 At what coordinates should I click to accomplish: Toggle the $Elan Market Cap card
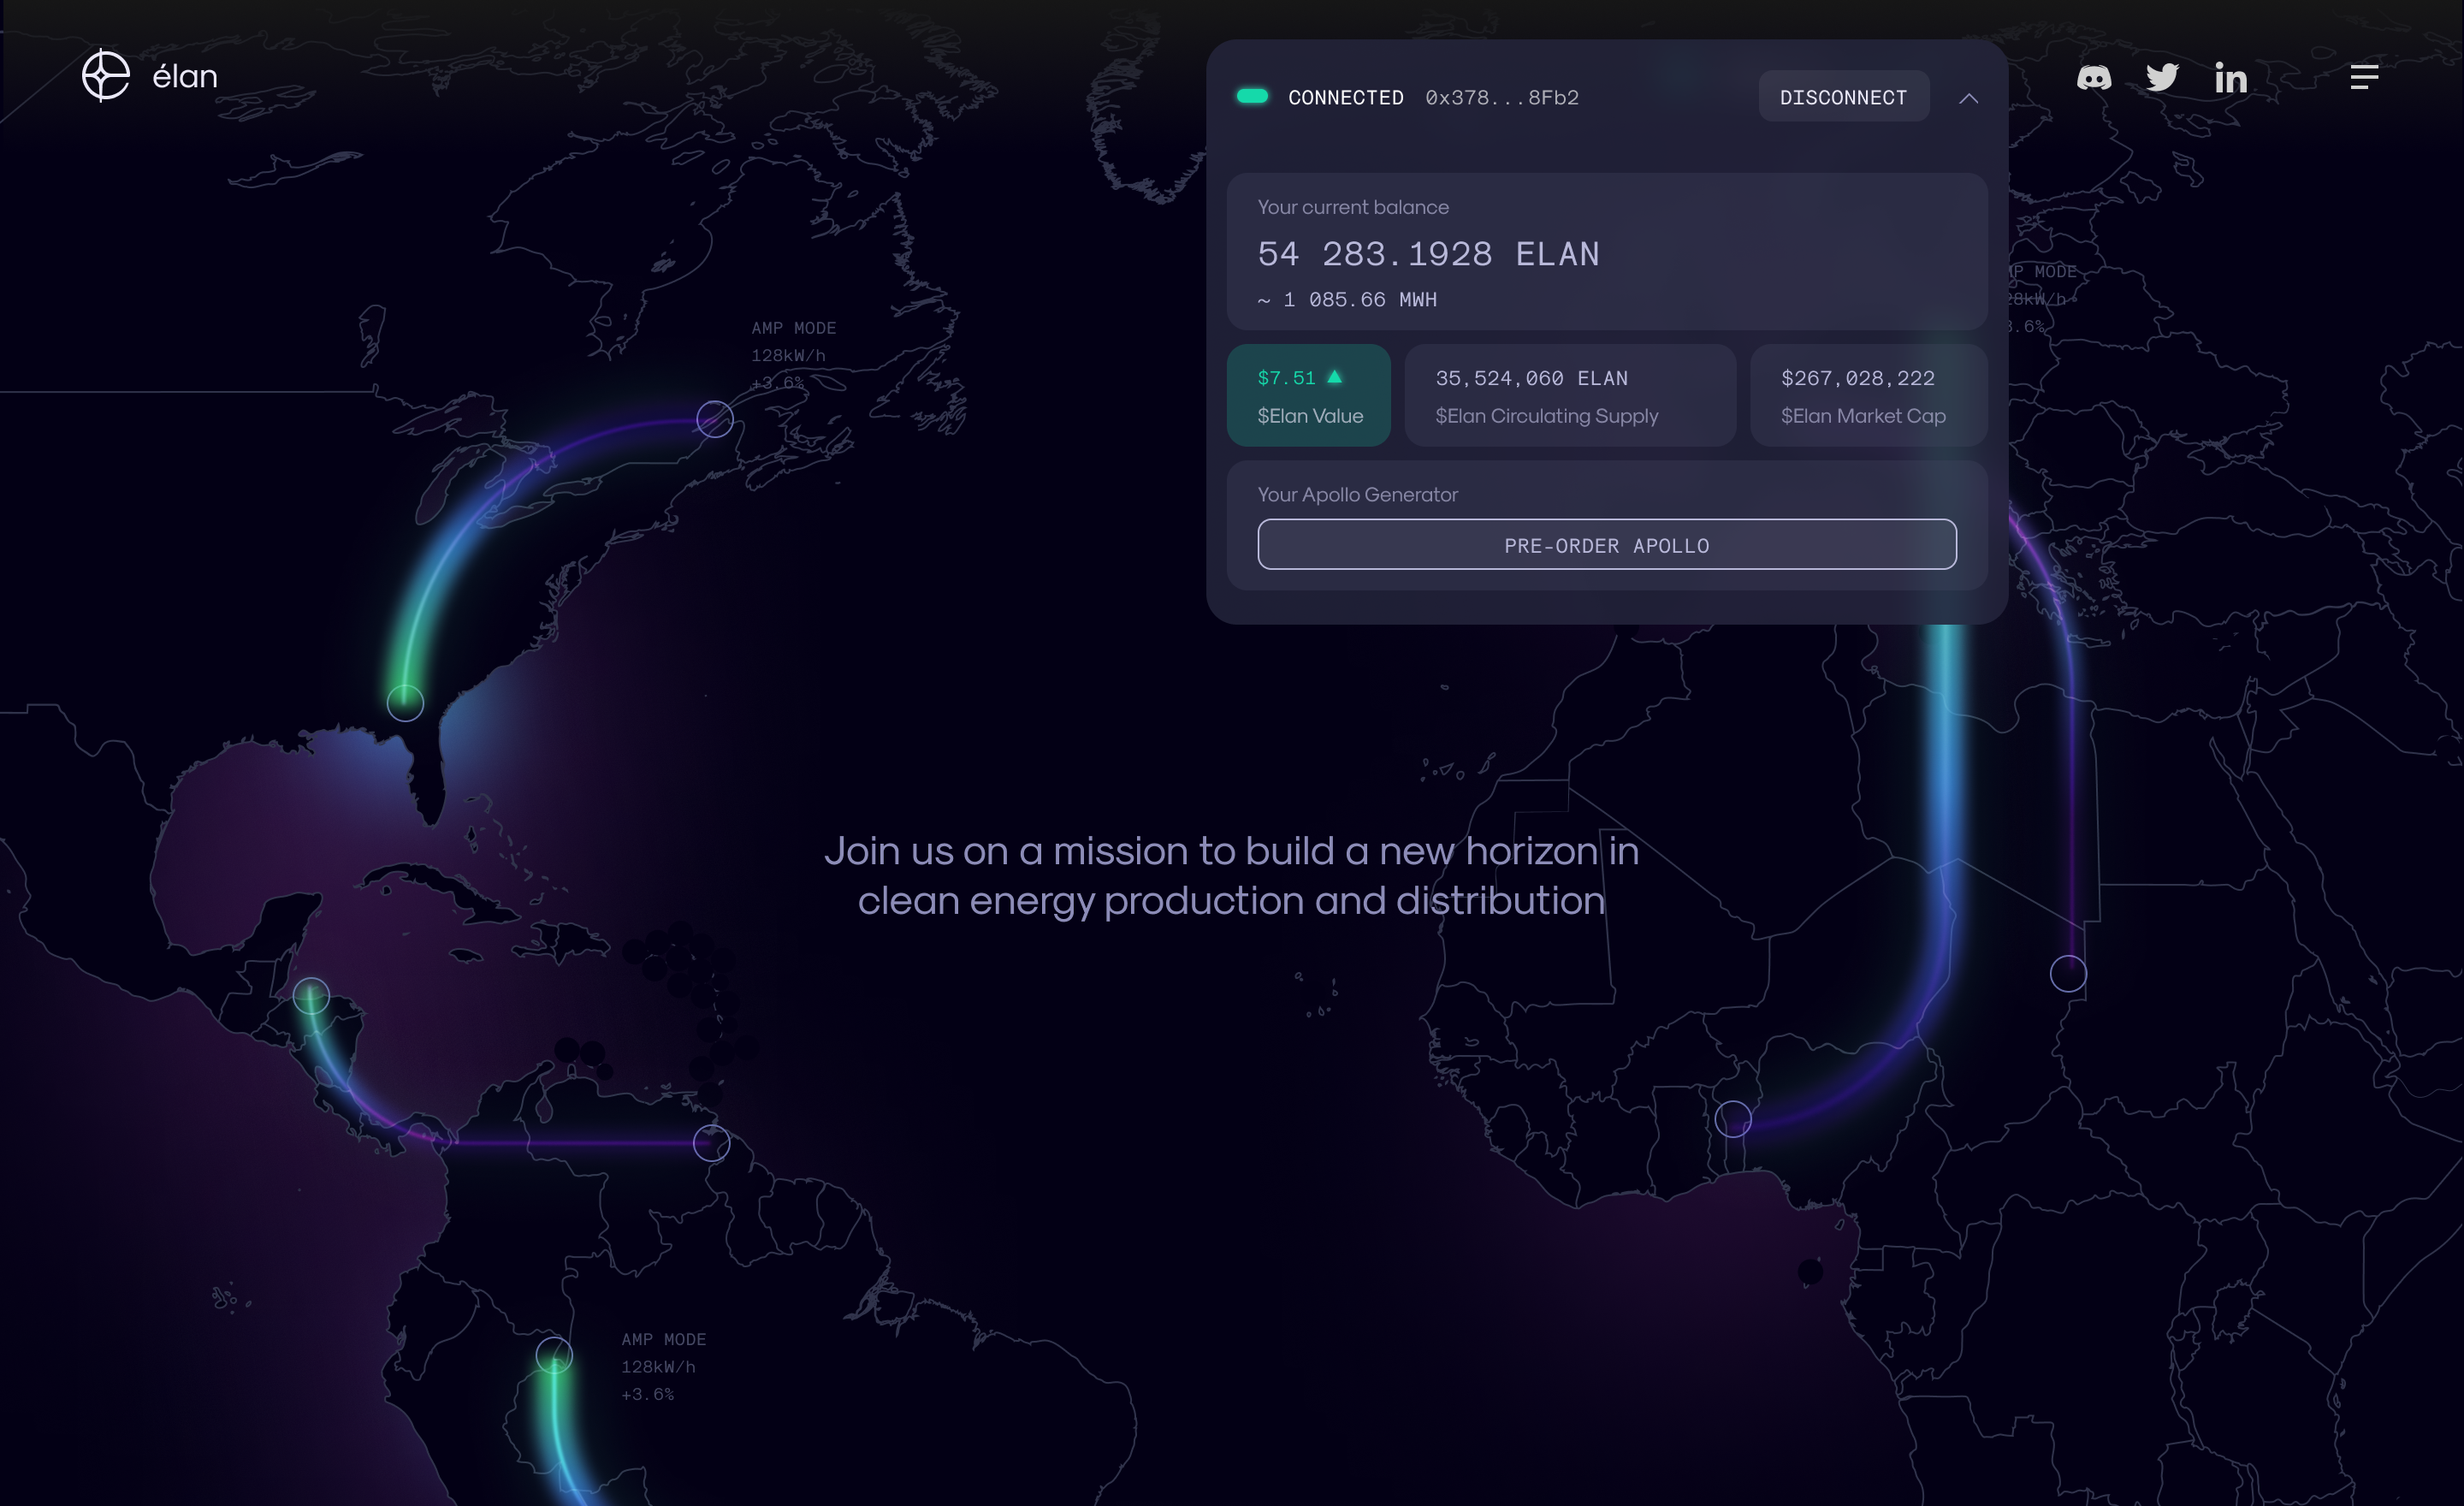click(1868, 394)
